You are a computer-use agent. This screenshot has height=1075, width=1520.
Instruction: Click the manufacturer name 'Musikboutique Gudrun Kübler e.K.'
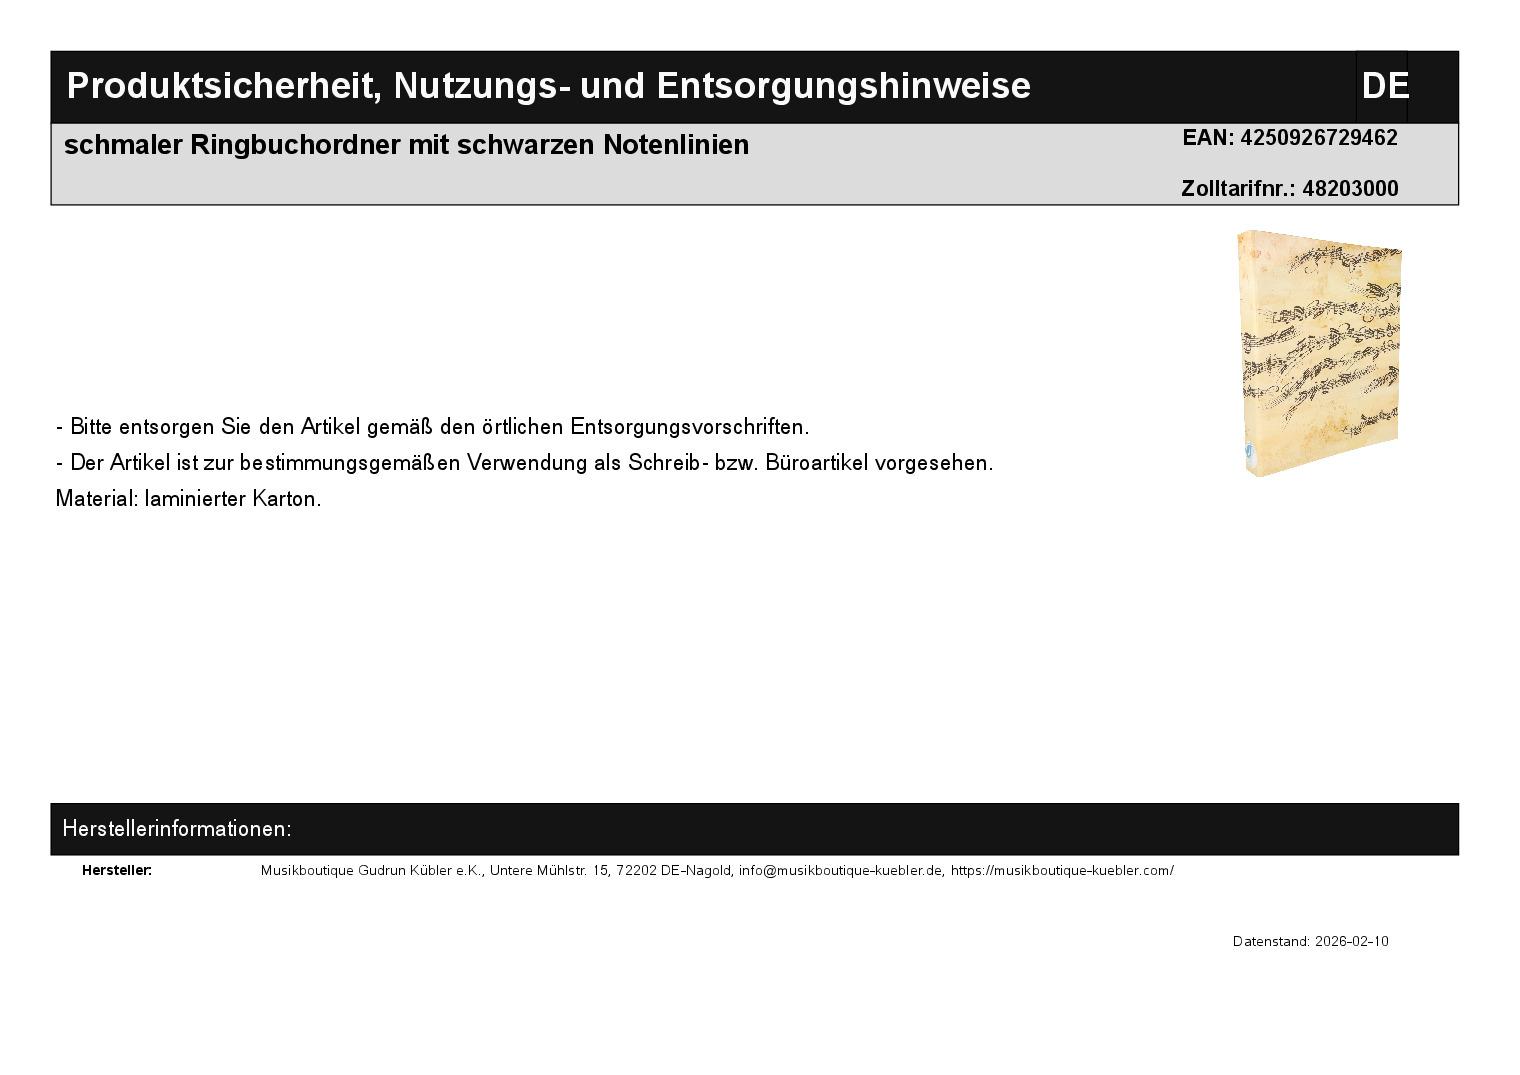371,870
